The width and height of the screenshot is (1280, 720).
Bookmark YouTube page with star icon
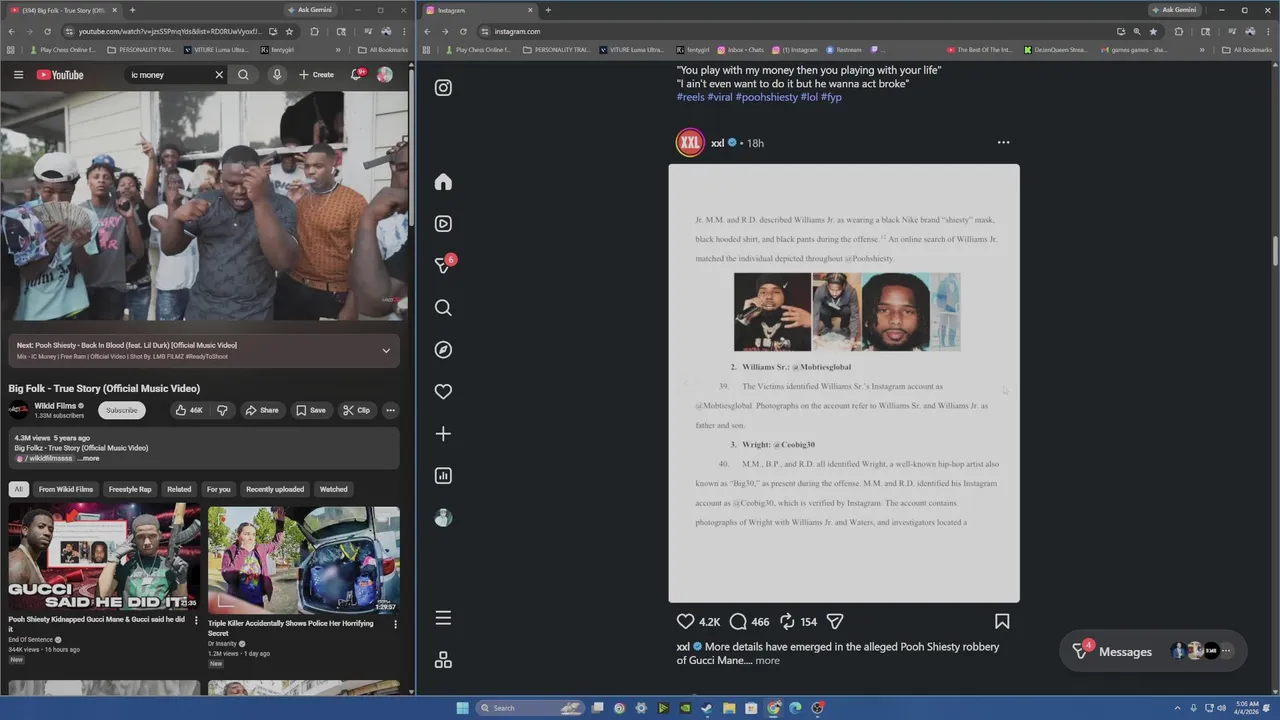click(x=289, y=31)
